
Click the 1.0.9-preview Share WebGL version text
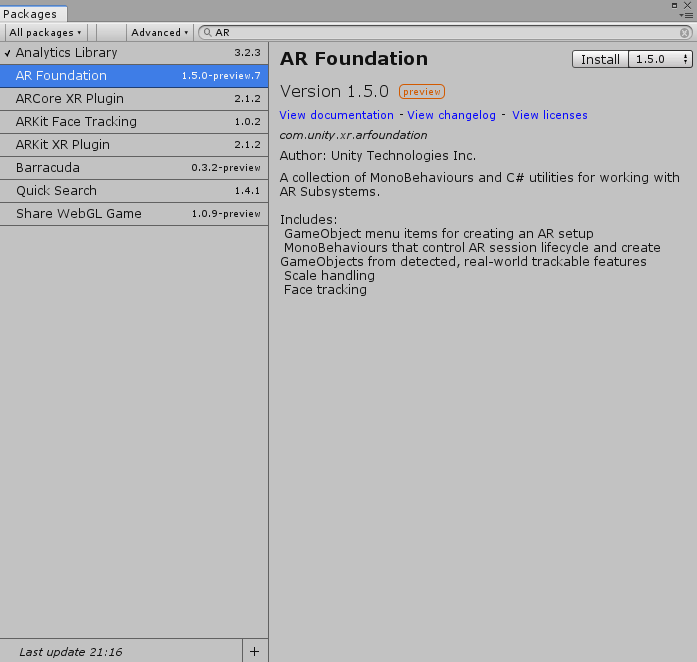(226, 214)
